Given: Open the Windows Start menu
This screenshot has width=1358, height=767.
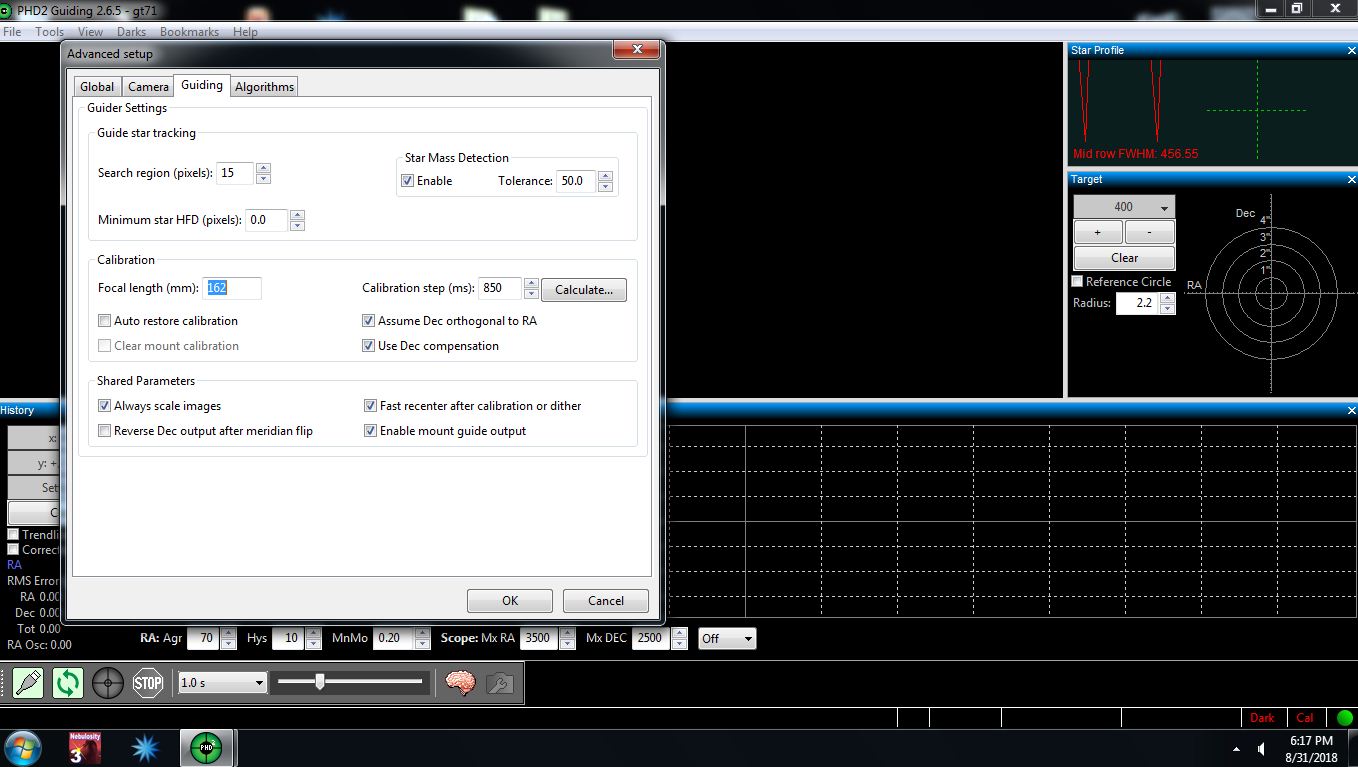Looking at the screenshot, I should [23, 748].
